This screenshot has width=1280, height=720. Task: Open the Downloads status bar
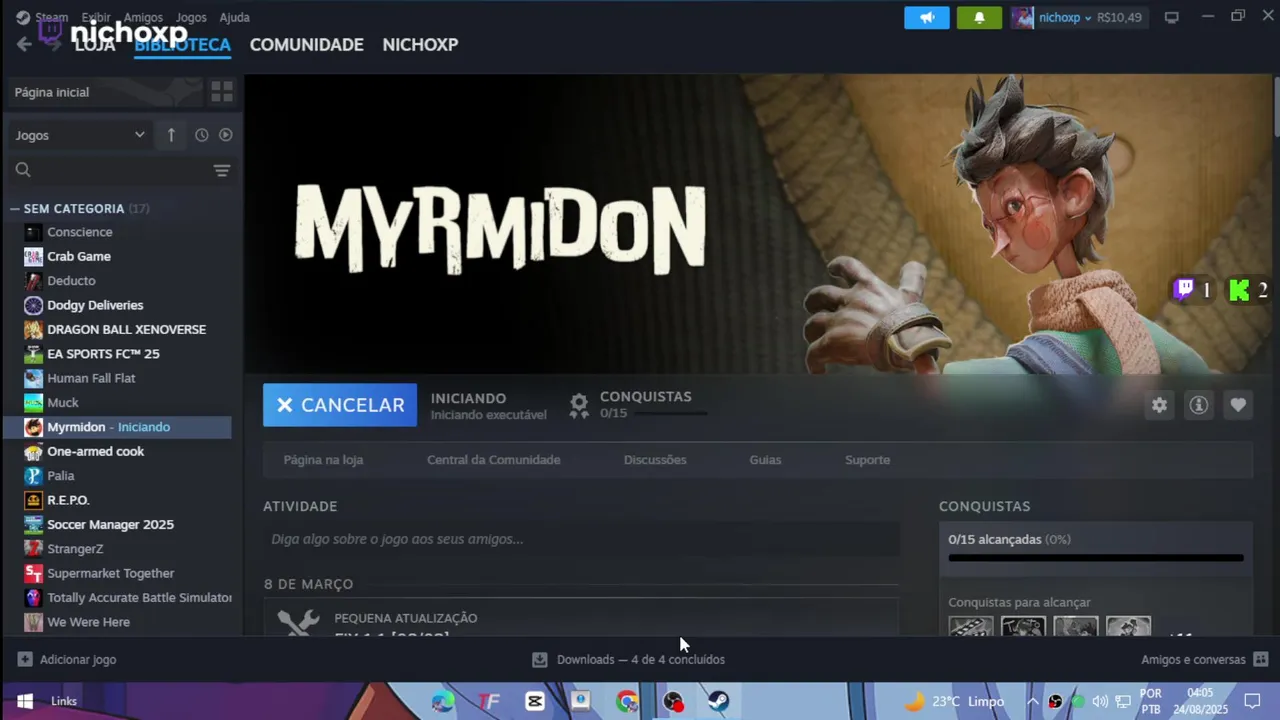click(629, 659)
